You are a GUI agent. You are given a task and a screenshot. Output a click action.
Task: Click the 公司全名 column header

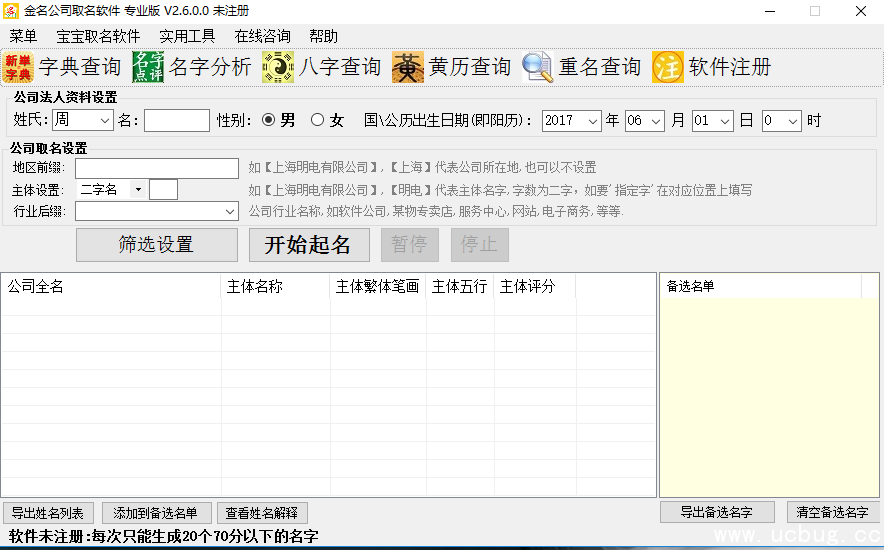tap(111, 286)
